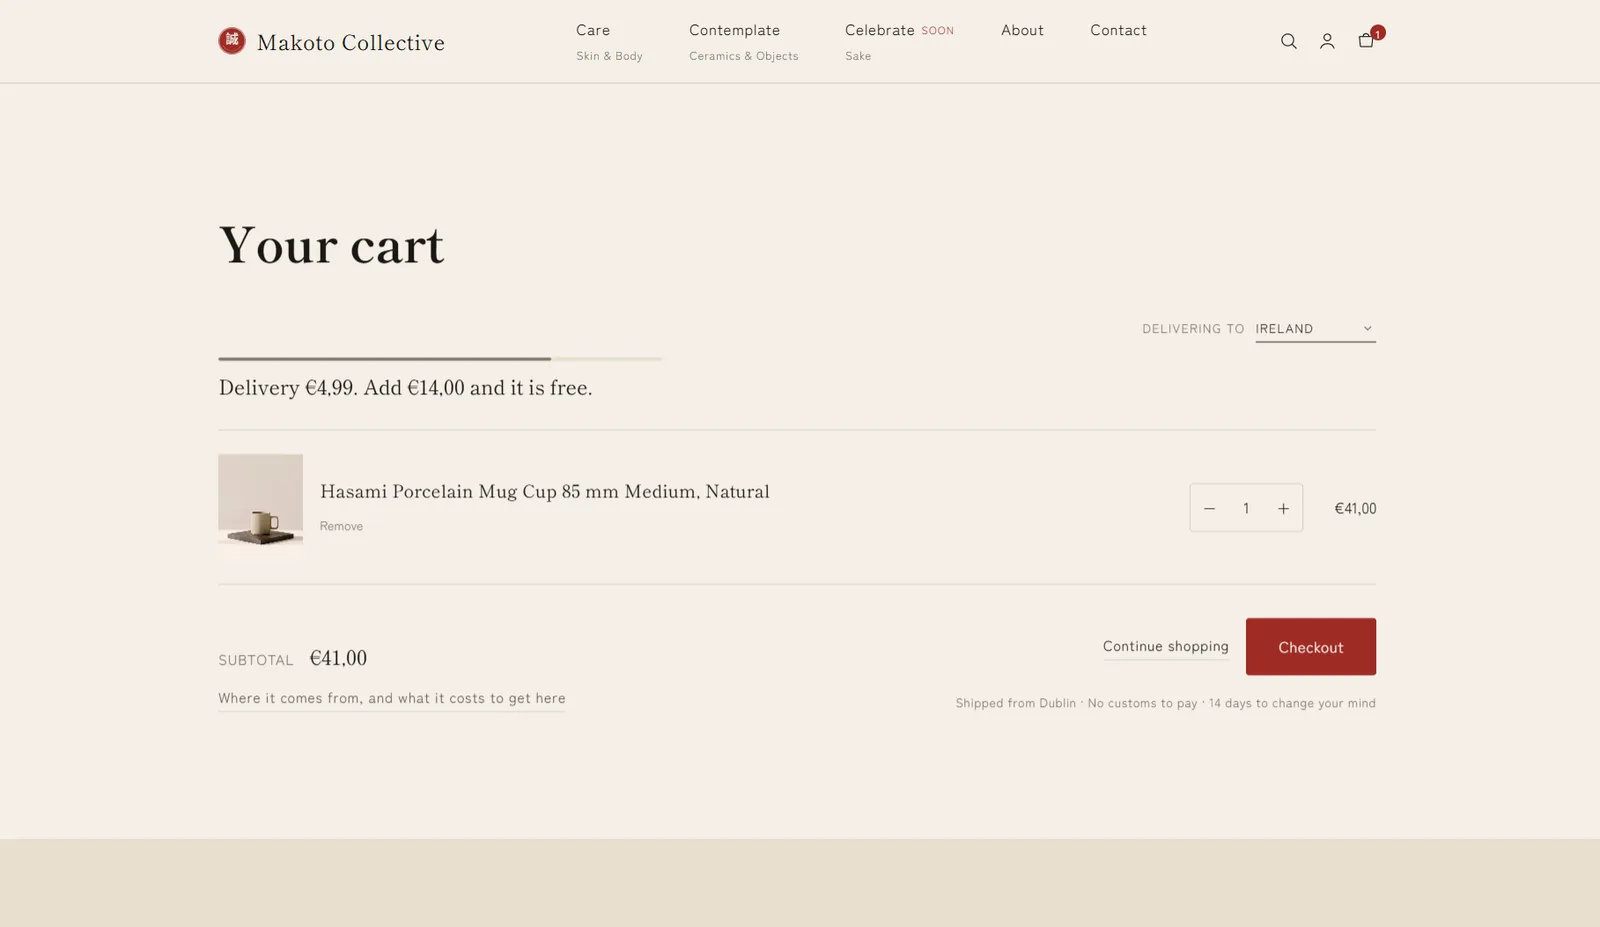Open the Celebrate Sake menu item
The width and height of the screenshot is (1600, 927).
[898, 42]
